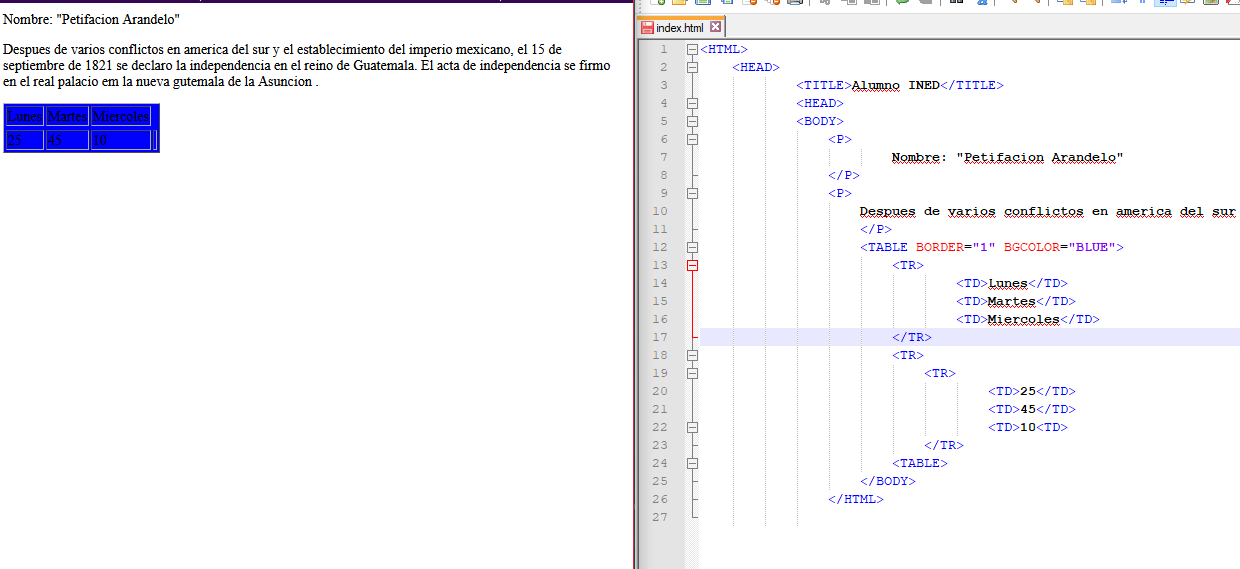Collapse the TABLE fold marker on line 12

pos(692,247)
